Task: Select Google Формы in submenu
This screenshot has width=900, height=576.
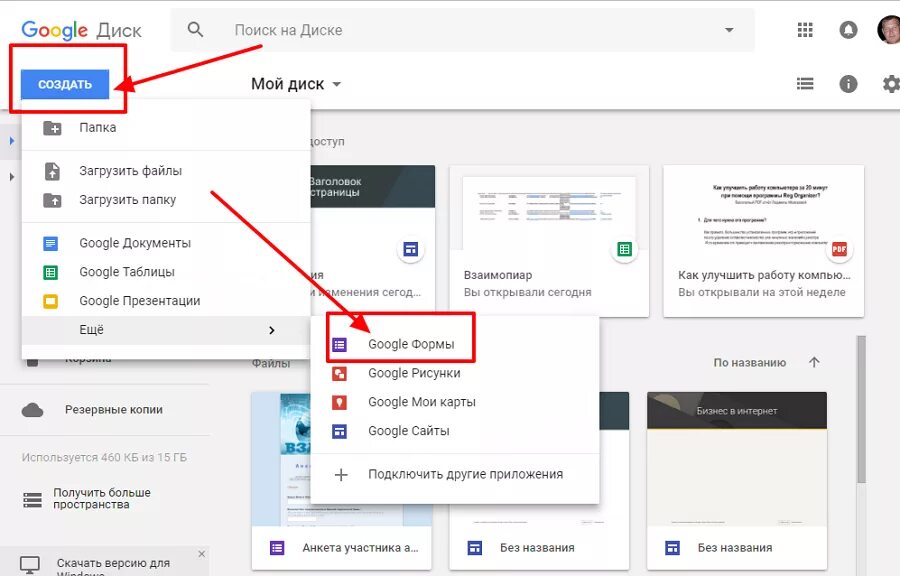Action: click(x=455, y=344)
